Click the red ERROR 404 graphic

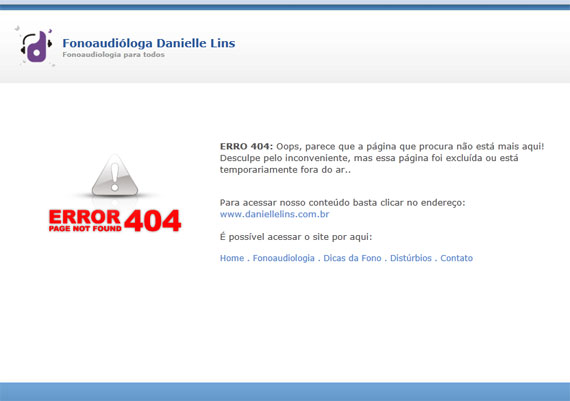click(x=115, y=221)
